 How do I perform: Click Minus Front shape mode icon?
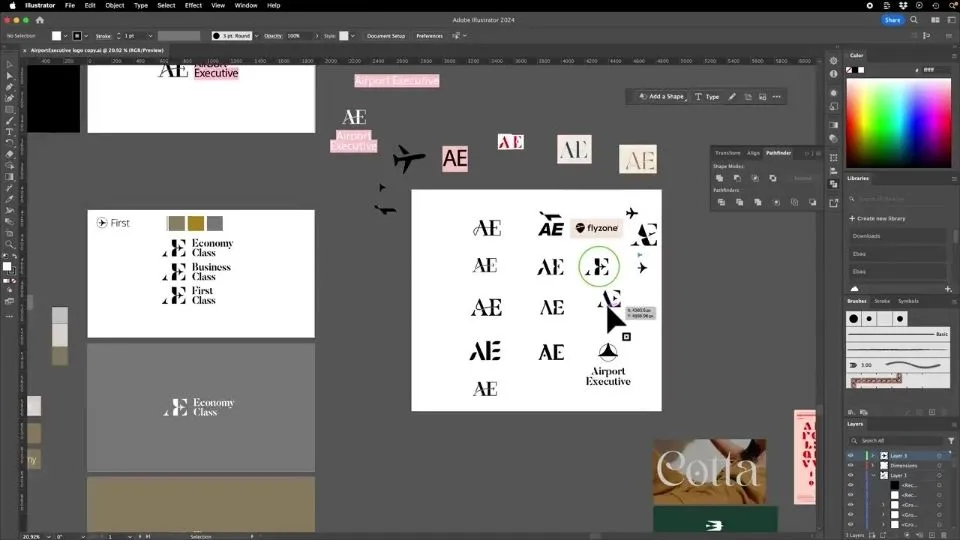737,178
